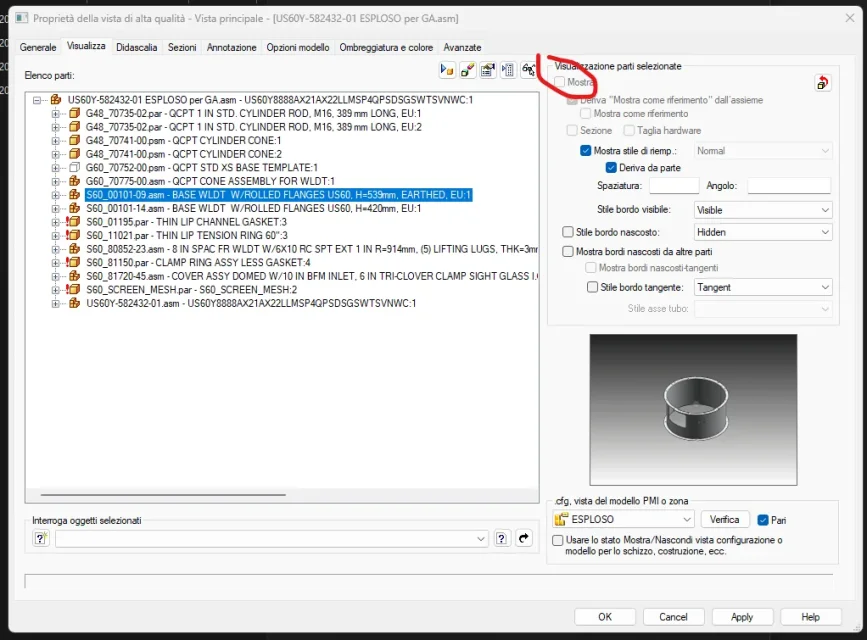
Task: Click the query icon left of Interroga field
Action: [x=41, y=538]
